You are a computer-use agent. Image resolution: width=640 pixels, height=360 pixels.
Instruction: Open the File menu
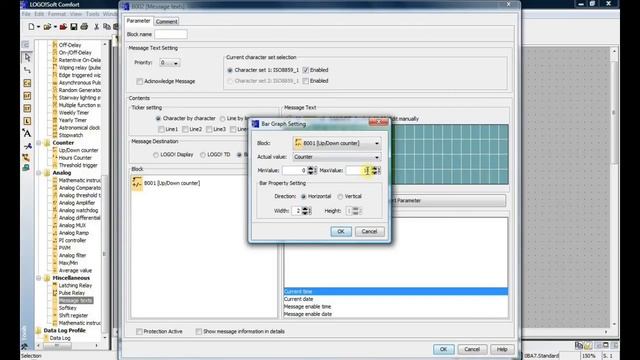point(26,14)
